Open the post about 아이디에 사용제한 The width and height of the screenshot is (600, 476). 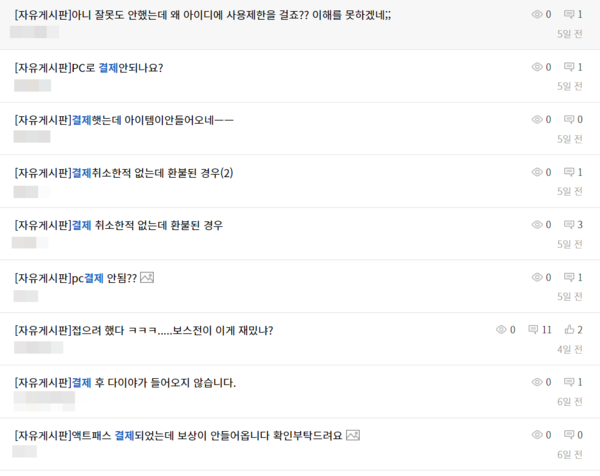[x=189, y=15]
